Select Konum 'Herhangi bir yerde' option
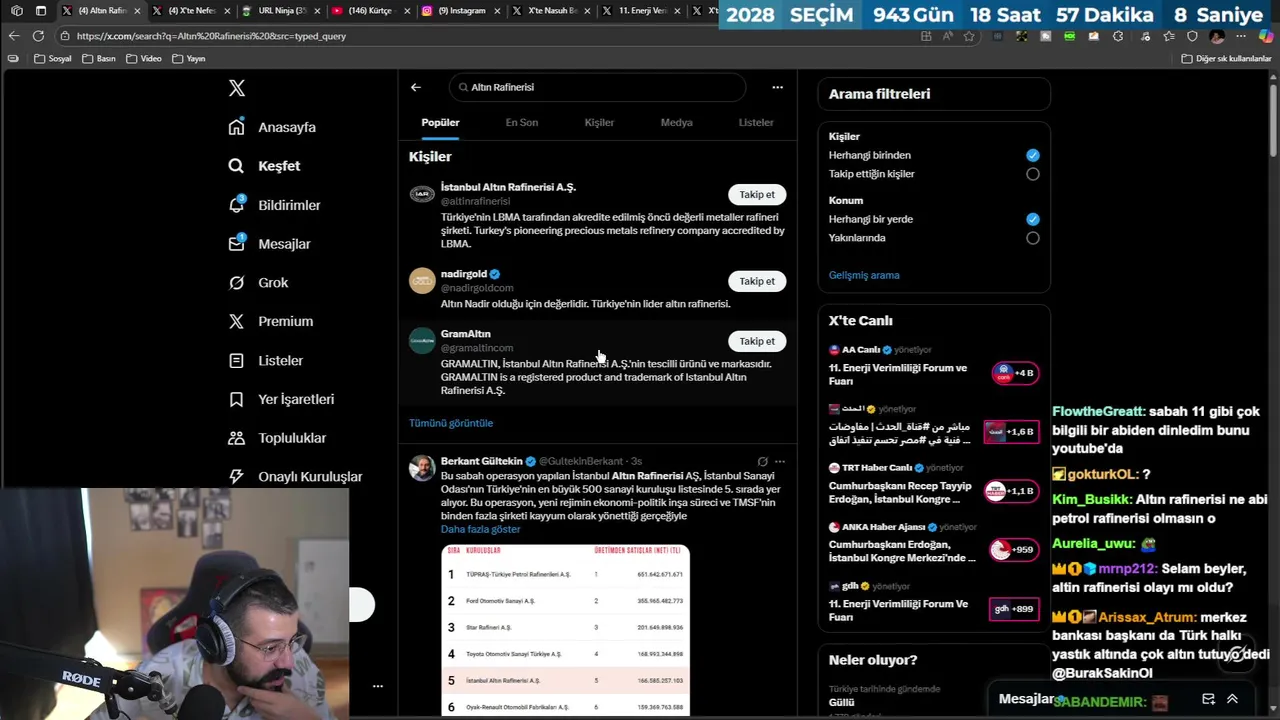1280x720 pixels. 1033,219
